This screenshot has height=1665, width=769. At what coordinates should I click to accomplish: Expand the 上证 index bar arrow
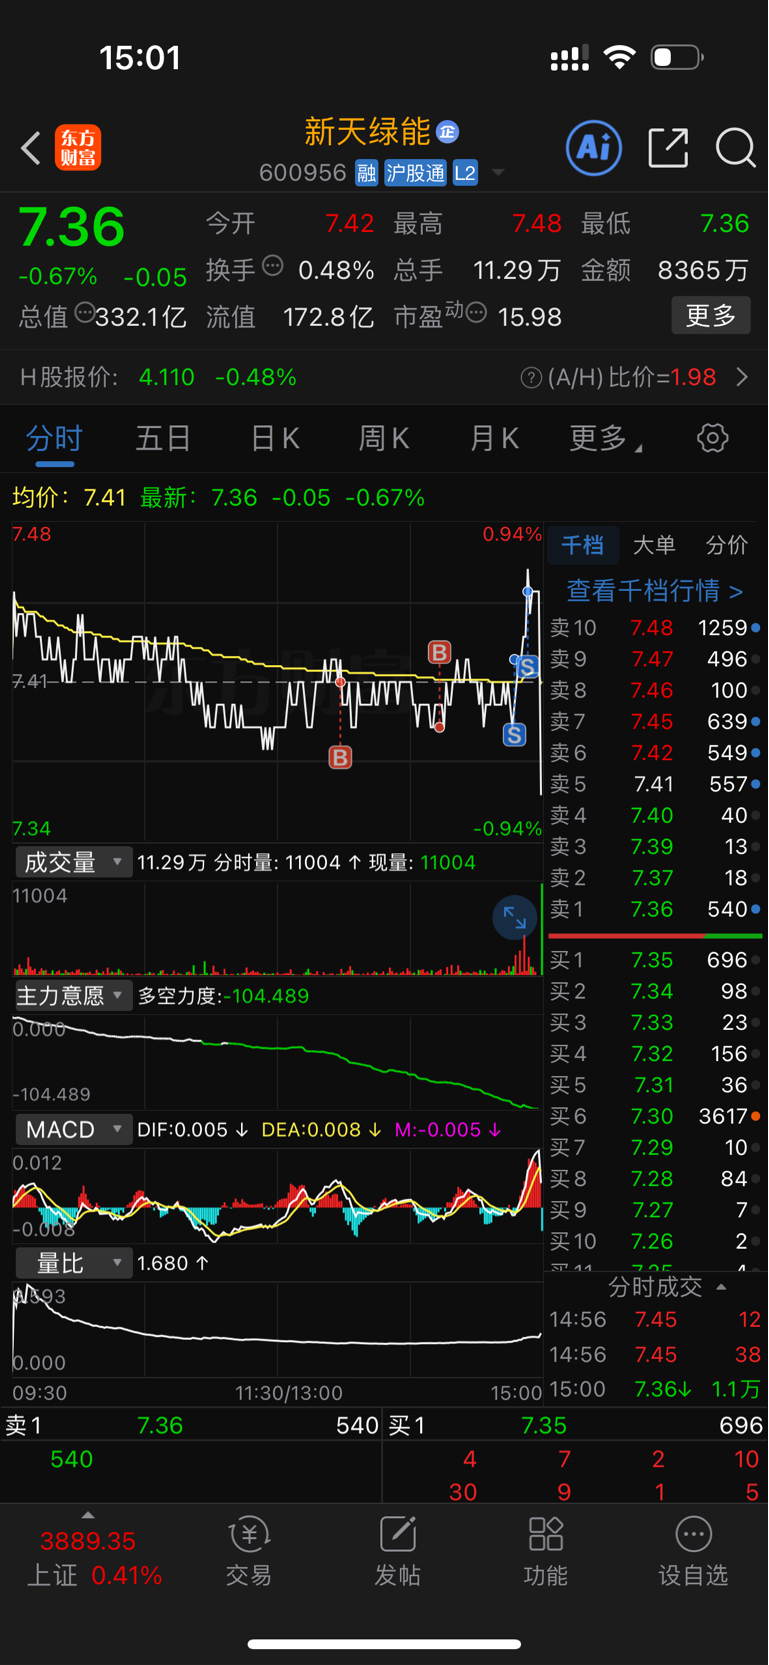[88, 1516]
